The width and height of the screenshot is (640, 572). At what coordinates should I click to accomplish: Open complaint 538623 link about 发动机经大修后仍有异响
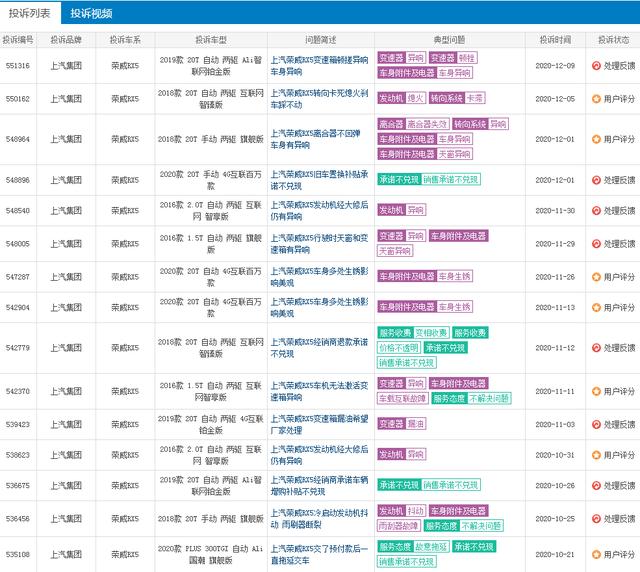point(319,455)
